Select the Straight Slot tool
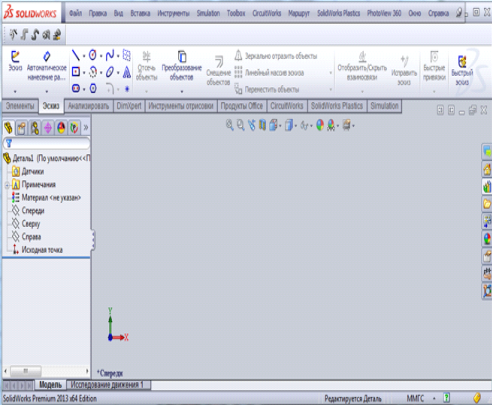The width and height of the screenshot is (492, 405). [x=76, y=88]
